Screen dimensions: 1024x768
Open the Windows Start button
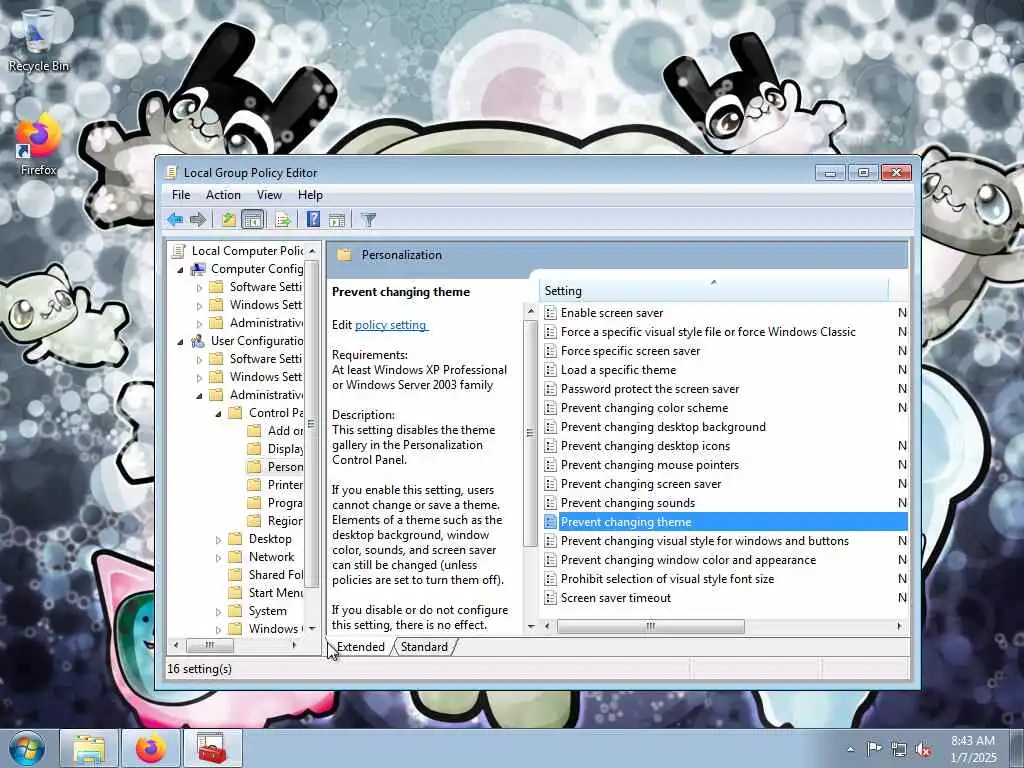click(x=27, y=748)
